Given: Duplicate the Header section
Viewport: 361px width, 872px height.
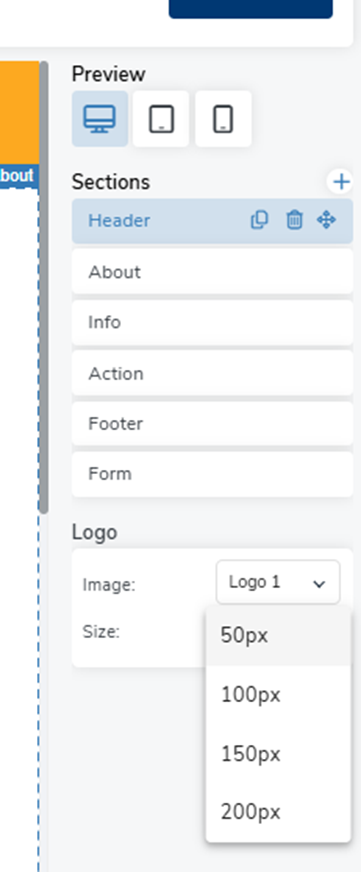Looking at the screenshot, I should click(259, 220).
